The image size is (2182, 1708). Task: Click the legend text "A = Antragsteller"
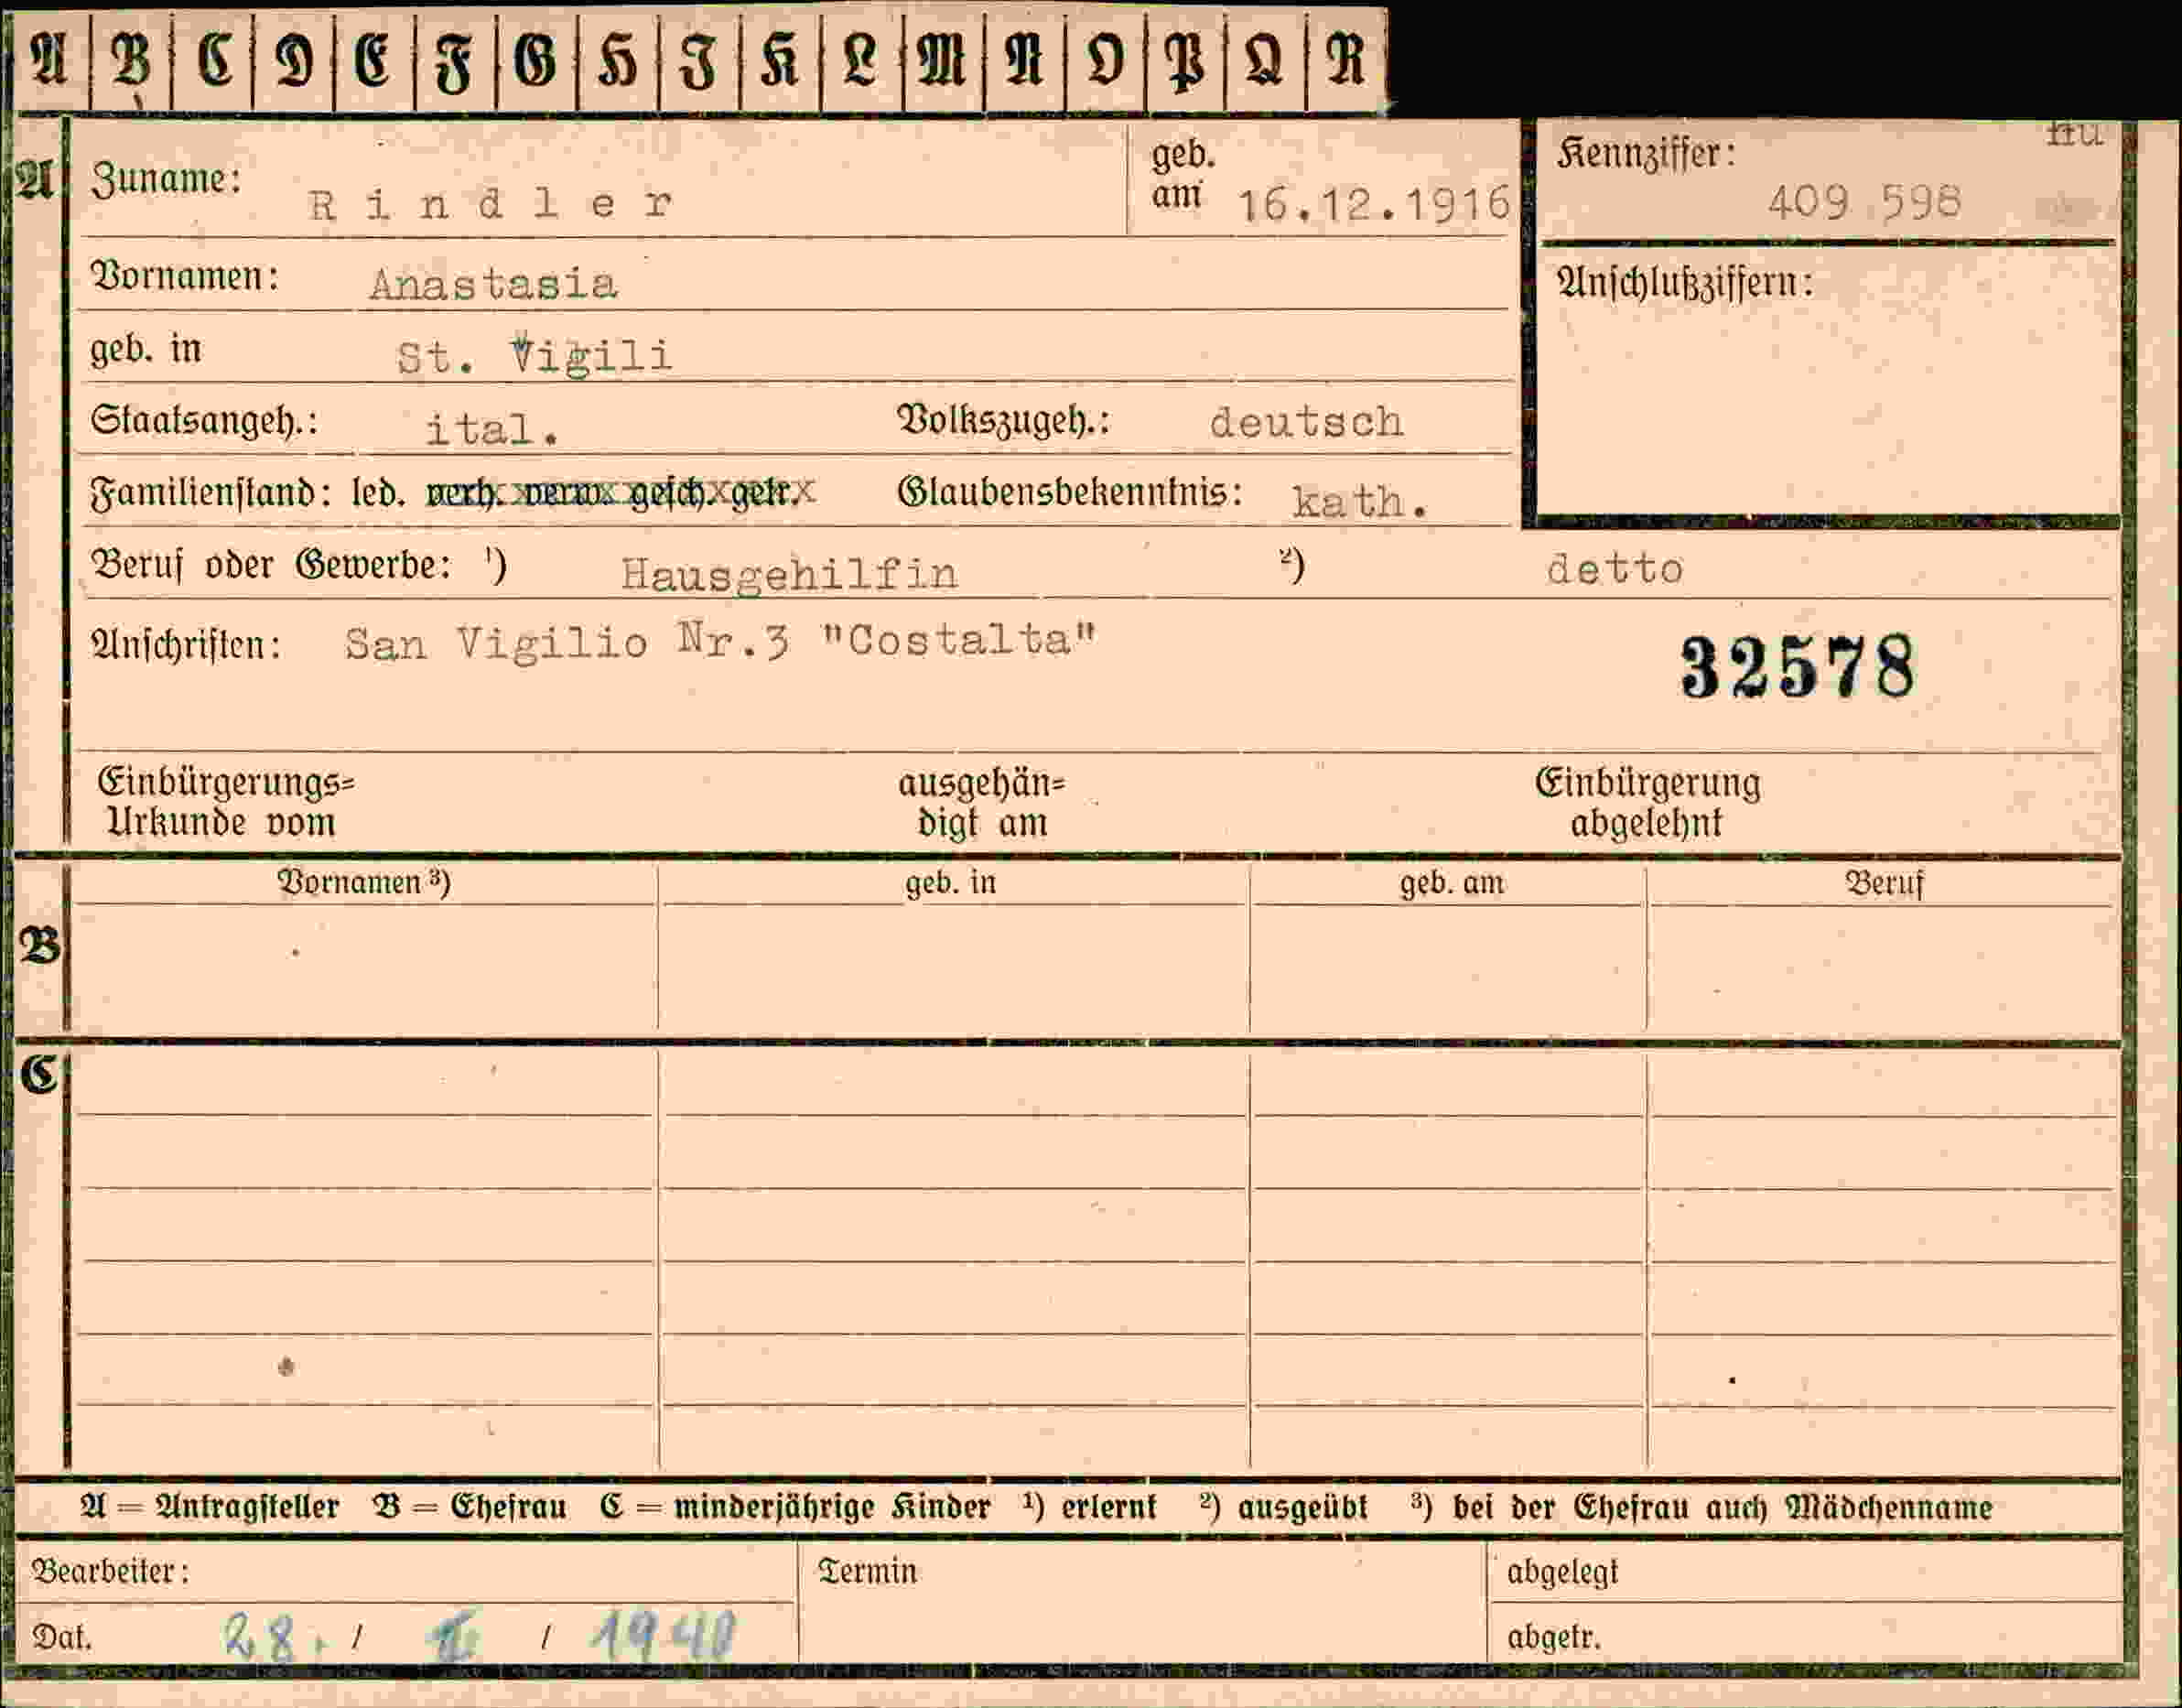(x=210, y=1506)
